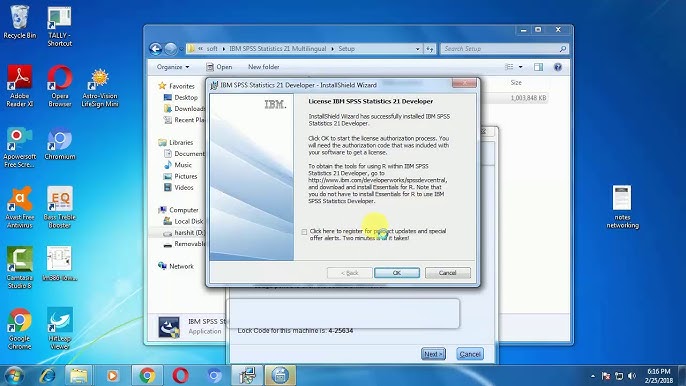This screenshot has width=686, height=386.
Task: Open the TALLY shortcut on the desktop
Action: [60, 26]
